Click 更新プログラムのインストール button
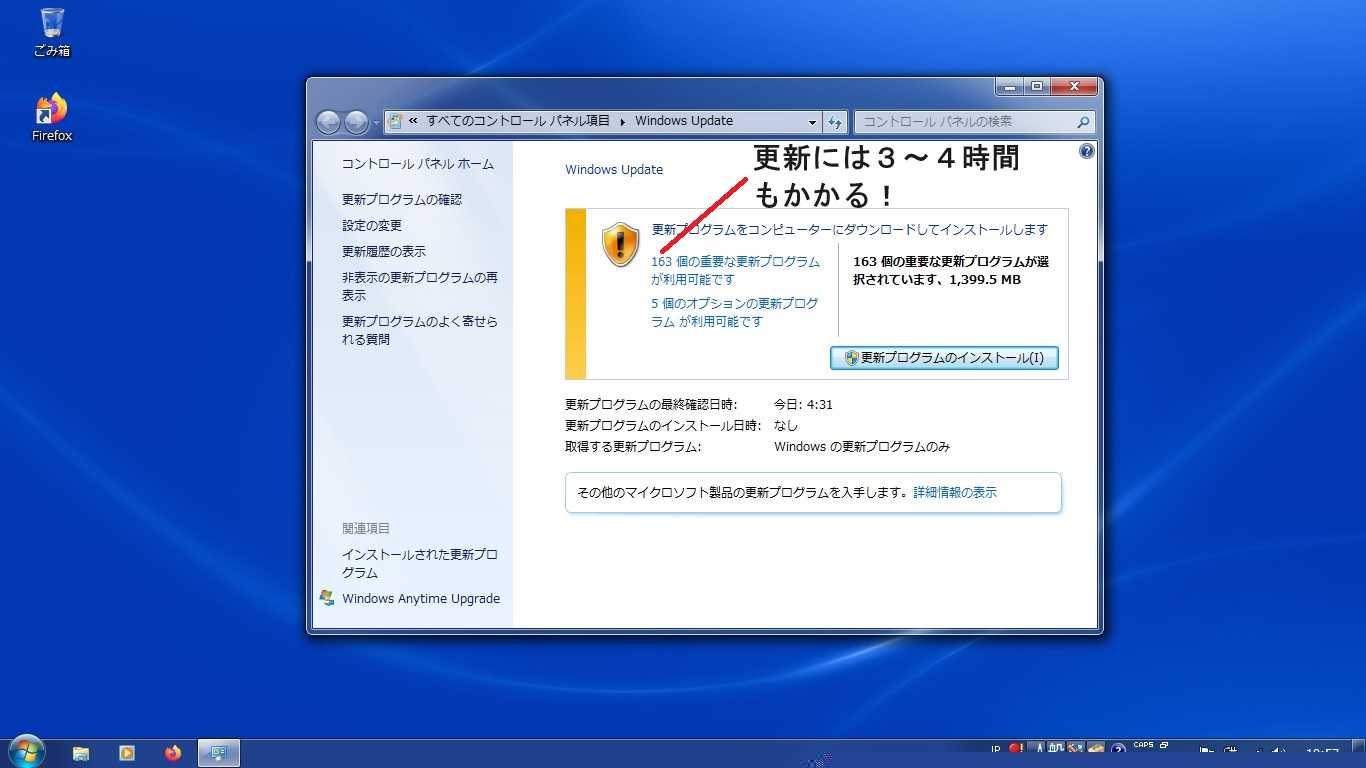The image size is (1366, 768). tap(944, 358)
